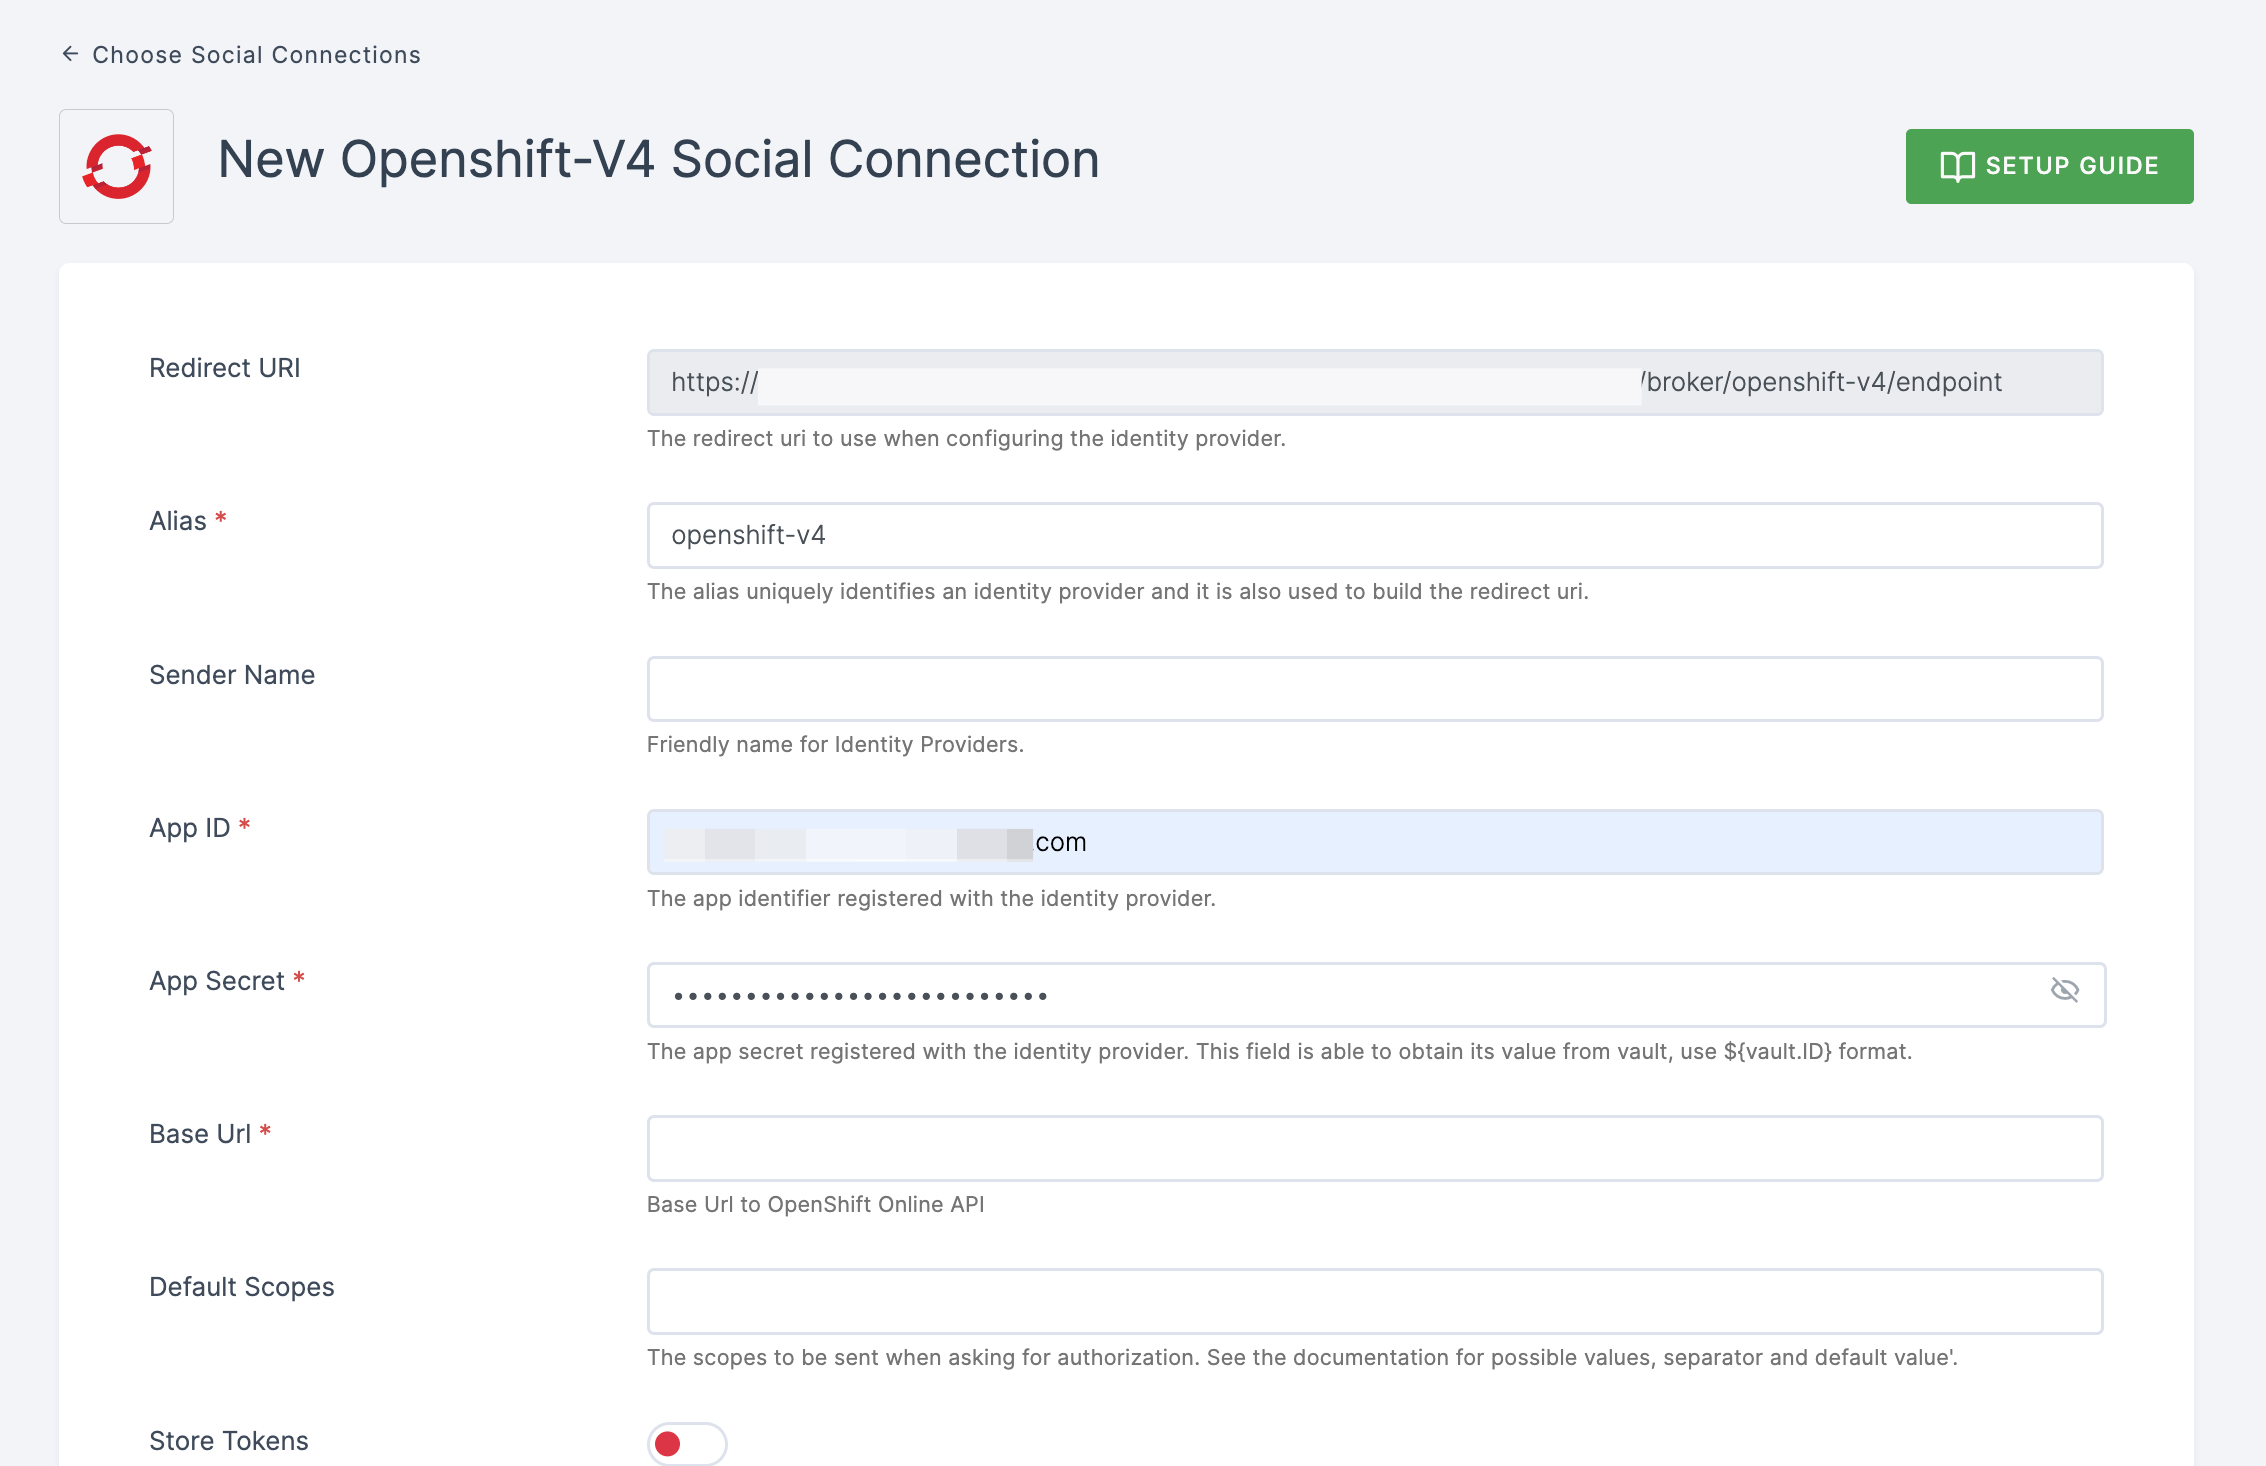Go back to Choose Social Connections
Screen dimensions: 2266x1466
[241, 55]
